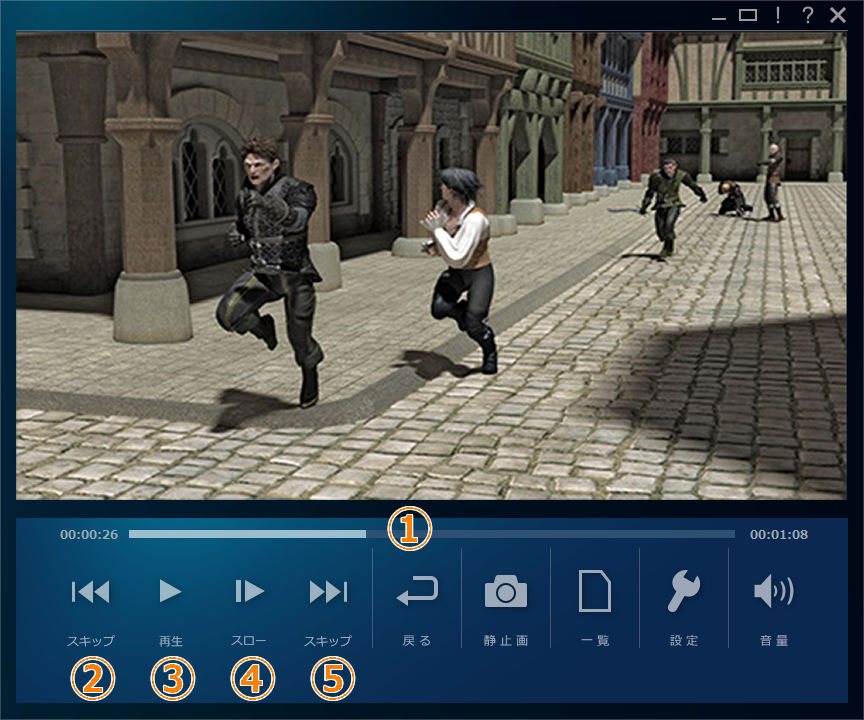Open volume control via speaker icon
Screen dimensions: 864x720
click(773, 592)
